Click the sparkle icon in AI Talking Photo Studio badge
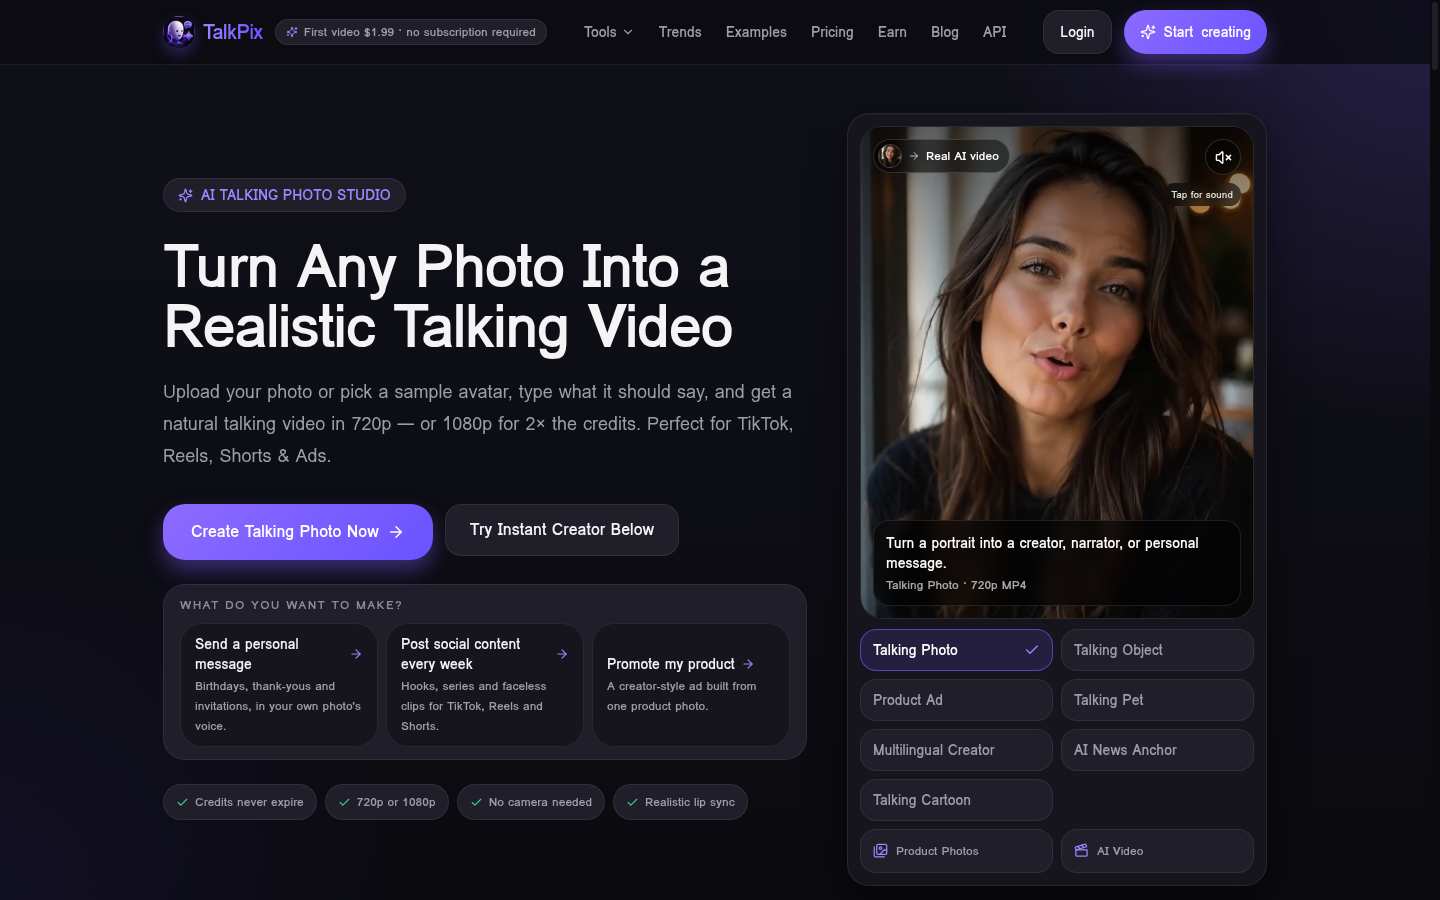This screenshot has height=900, width=1440. (185, 195)
